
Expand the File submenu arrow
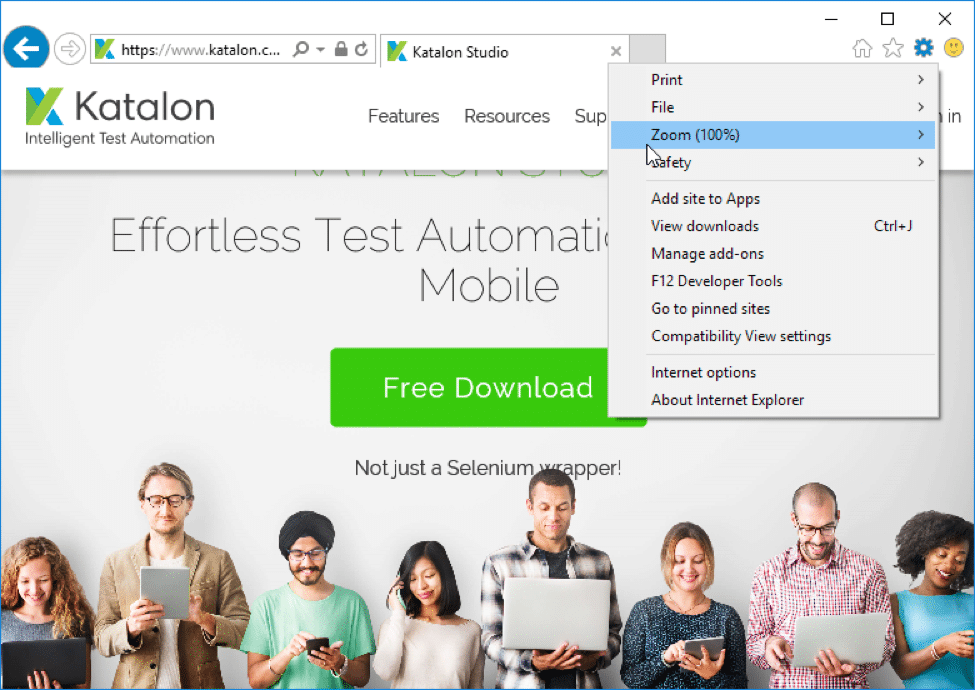(921, 107)
